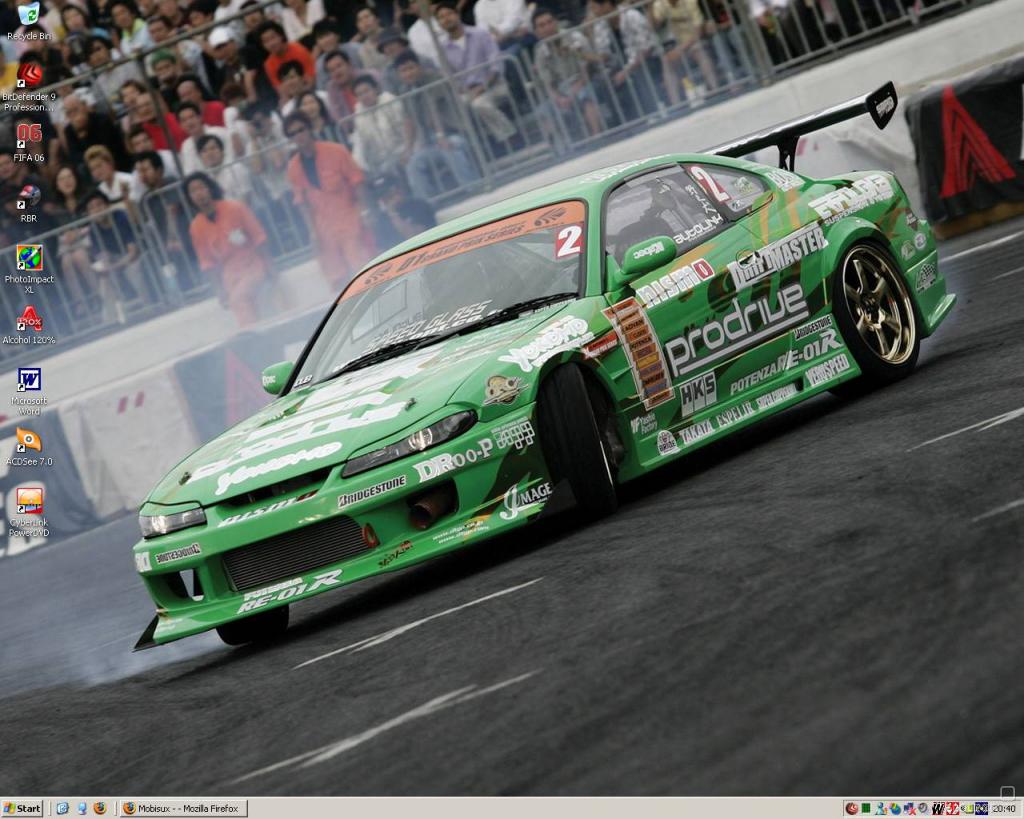The image size is (1024, 819).
Task: Select the Microsoft Word desktop shortcut
Action: 29,391
